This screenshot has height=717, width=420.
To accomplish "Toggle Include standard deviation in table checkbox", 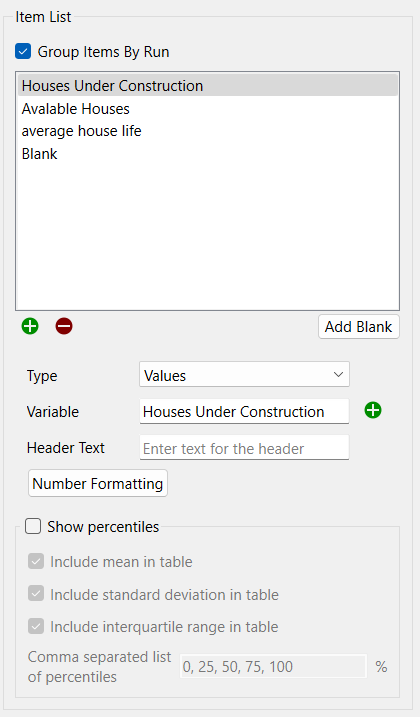I will 36,594.
